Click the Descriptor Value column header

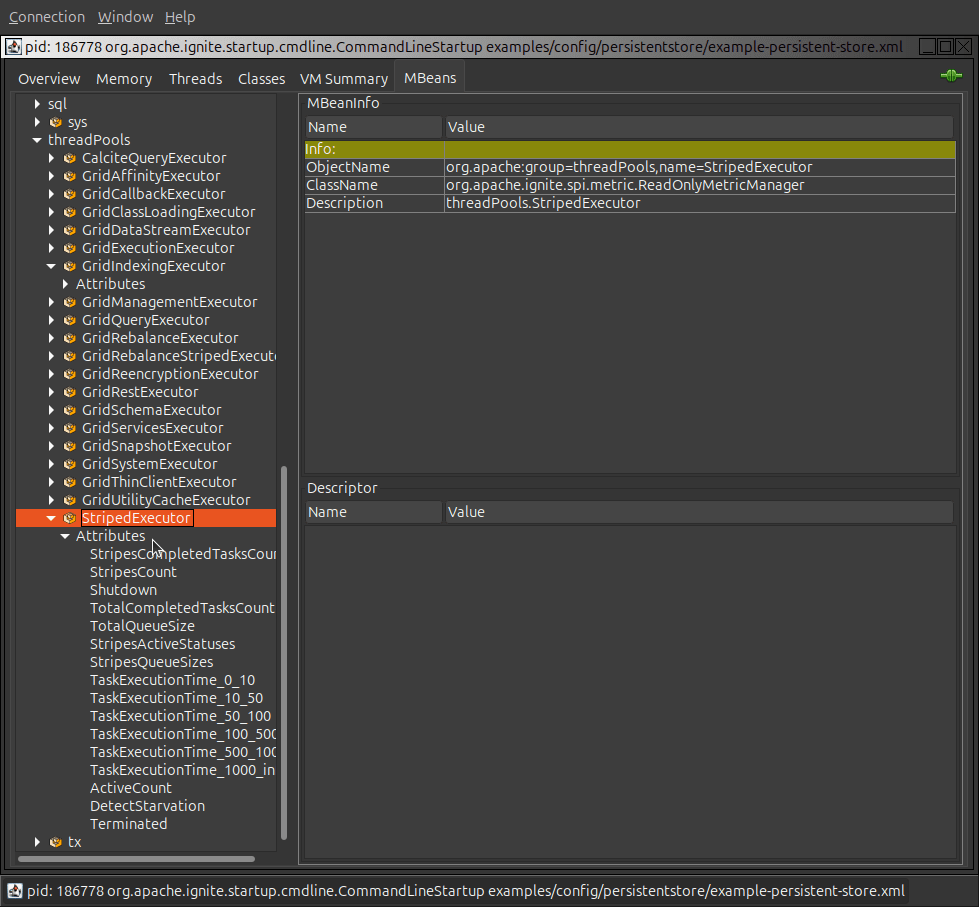click(699, 512)
